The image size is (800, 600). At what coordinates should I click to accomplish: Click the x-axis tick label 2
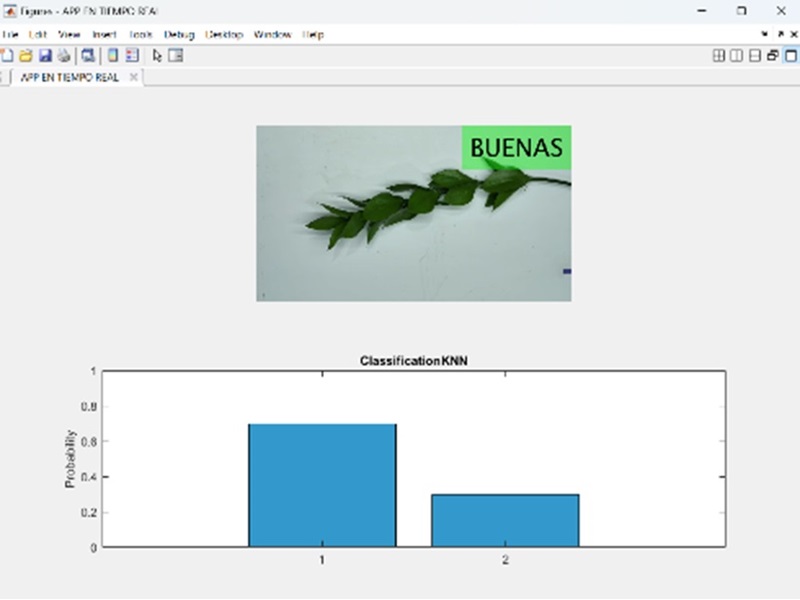pyautogui.click(x=505, y=560)
